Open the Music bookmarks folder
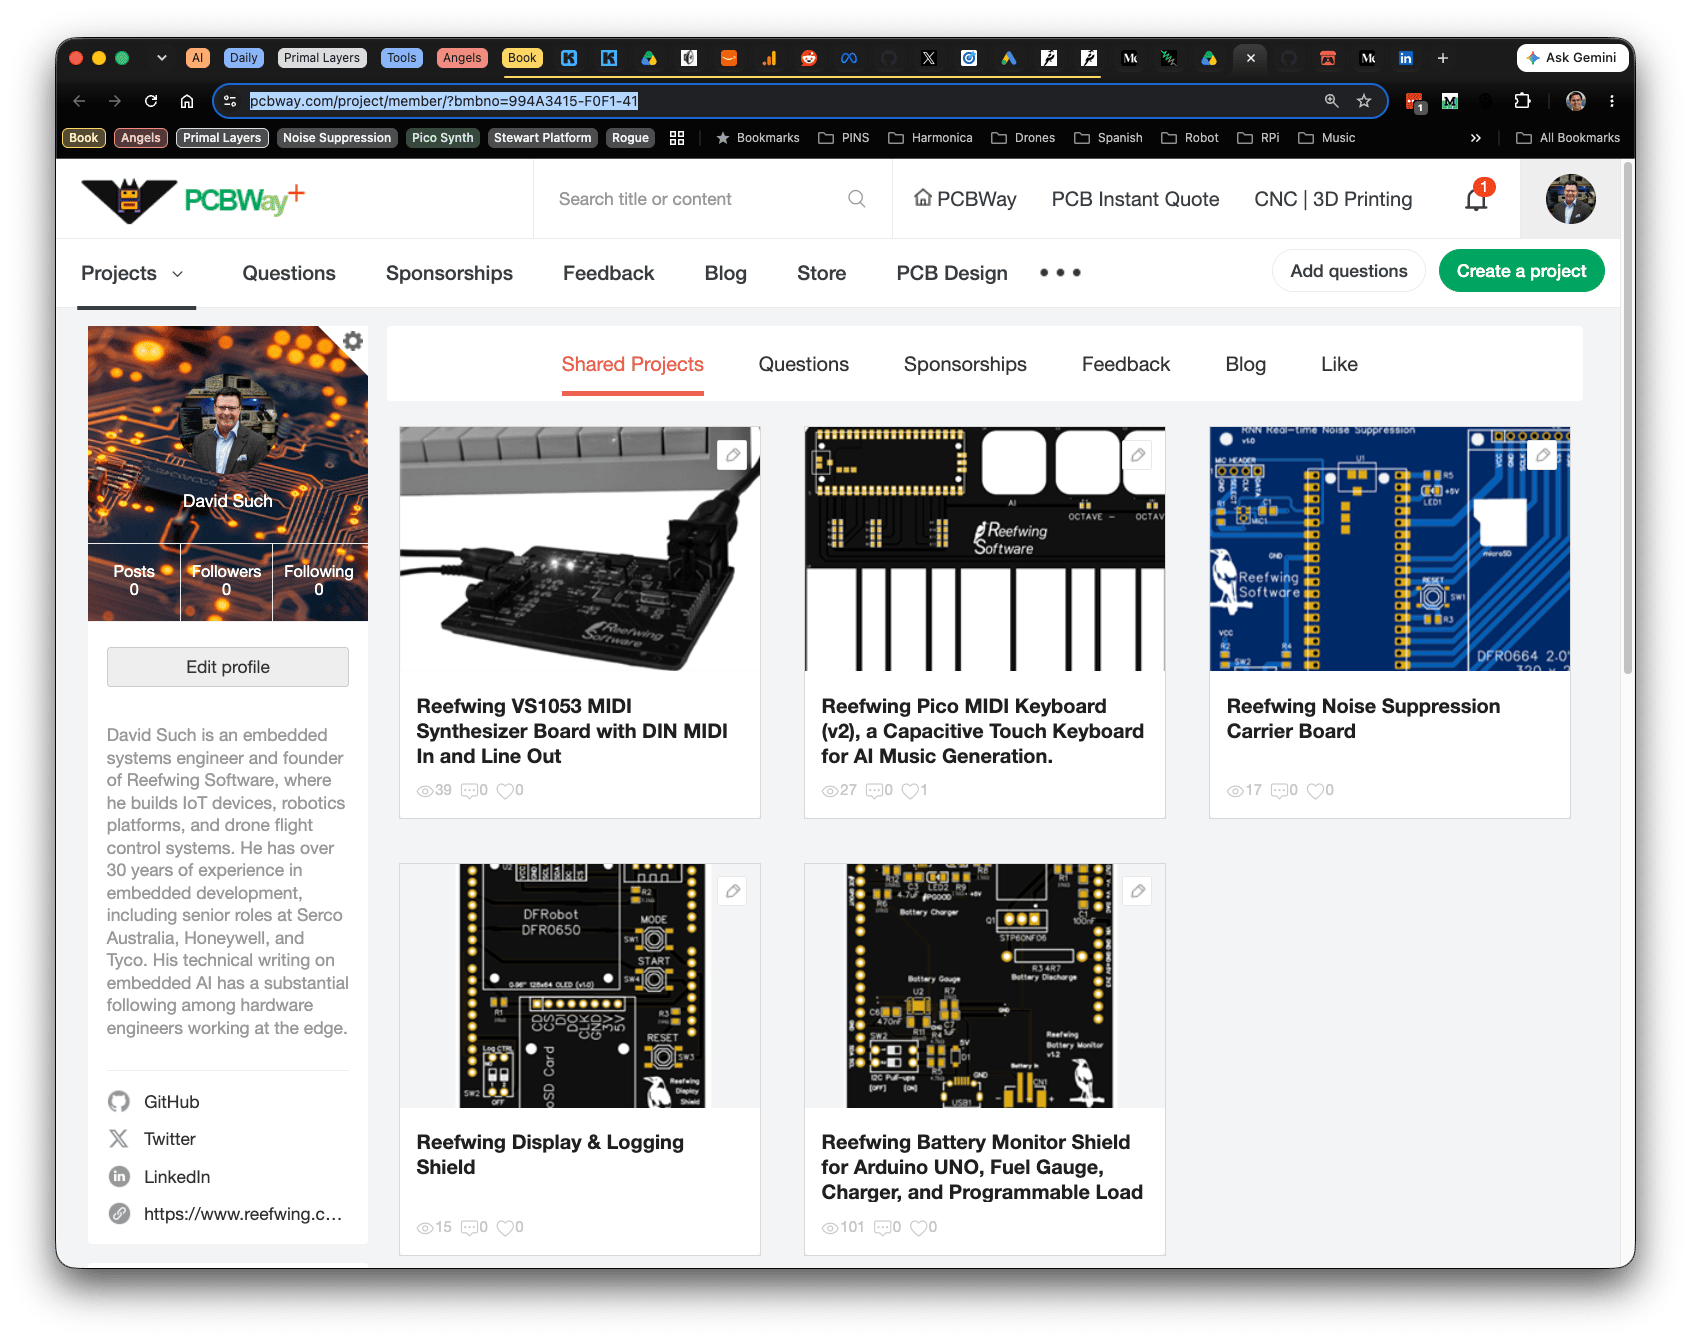Viewport: 1691px width, 1342px height. coord(1327,138)
